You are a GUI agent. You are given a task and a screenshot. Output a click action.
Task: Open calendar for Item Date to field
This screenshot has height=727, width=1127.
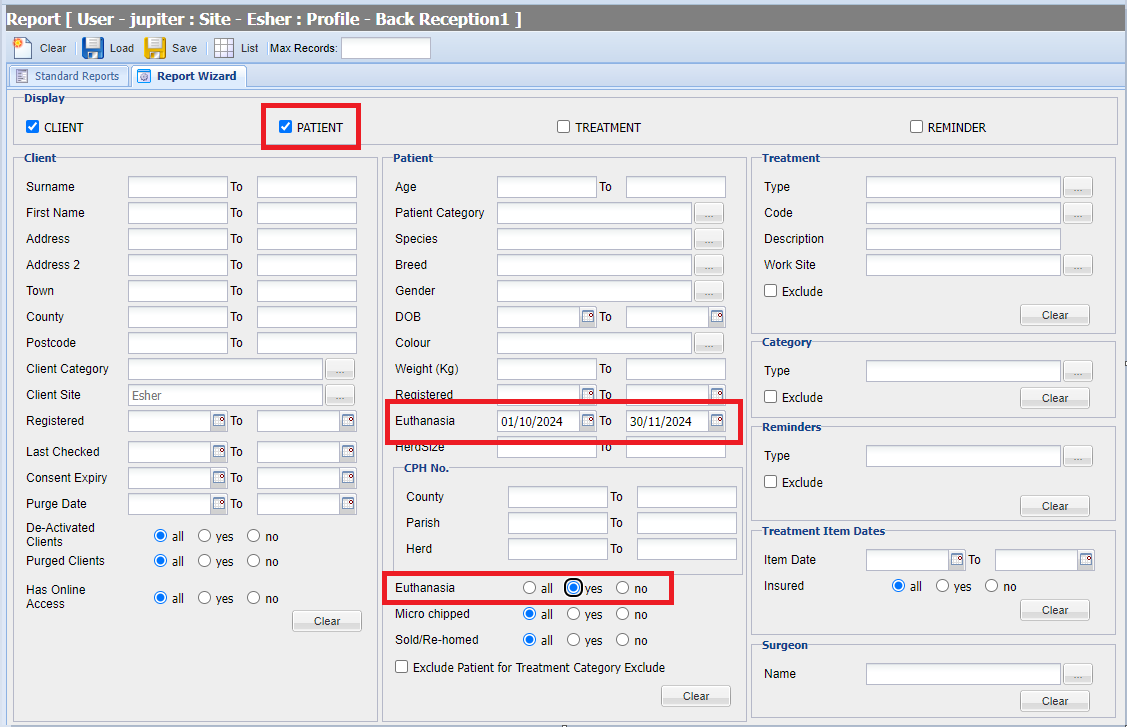(1086, 559)
